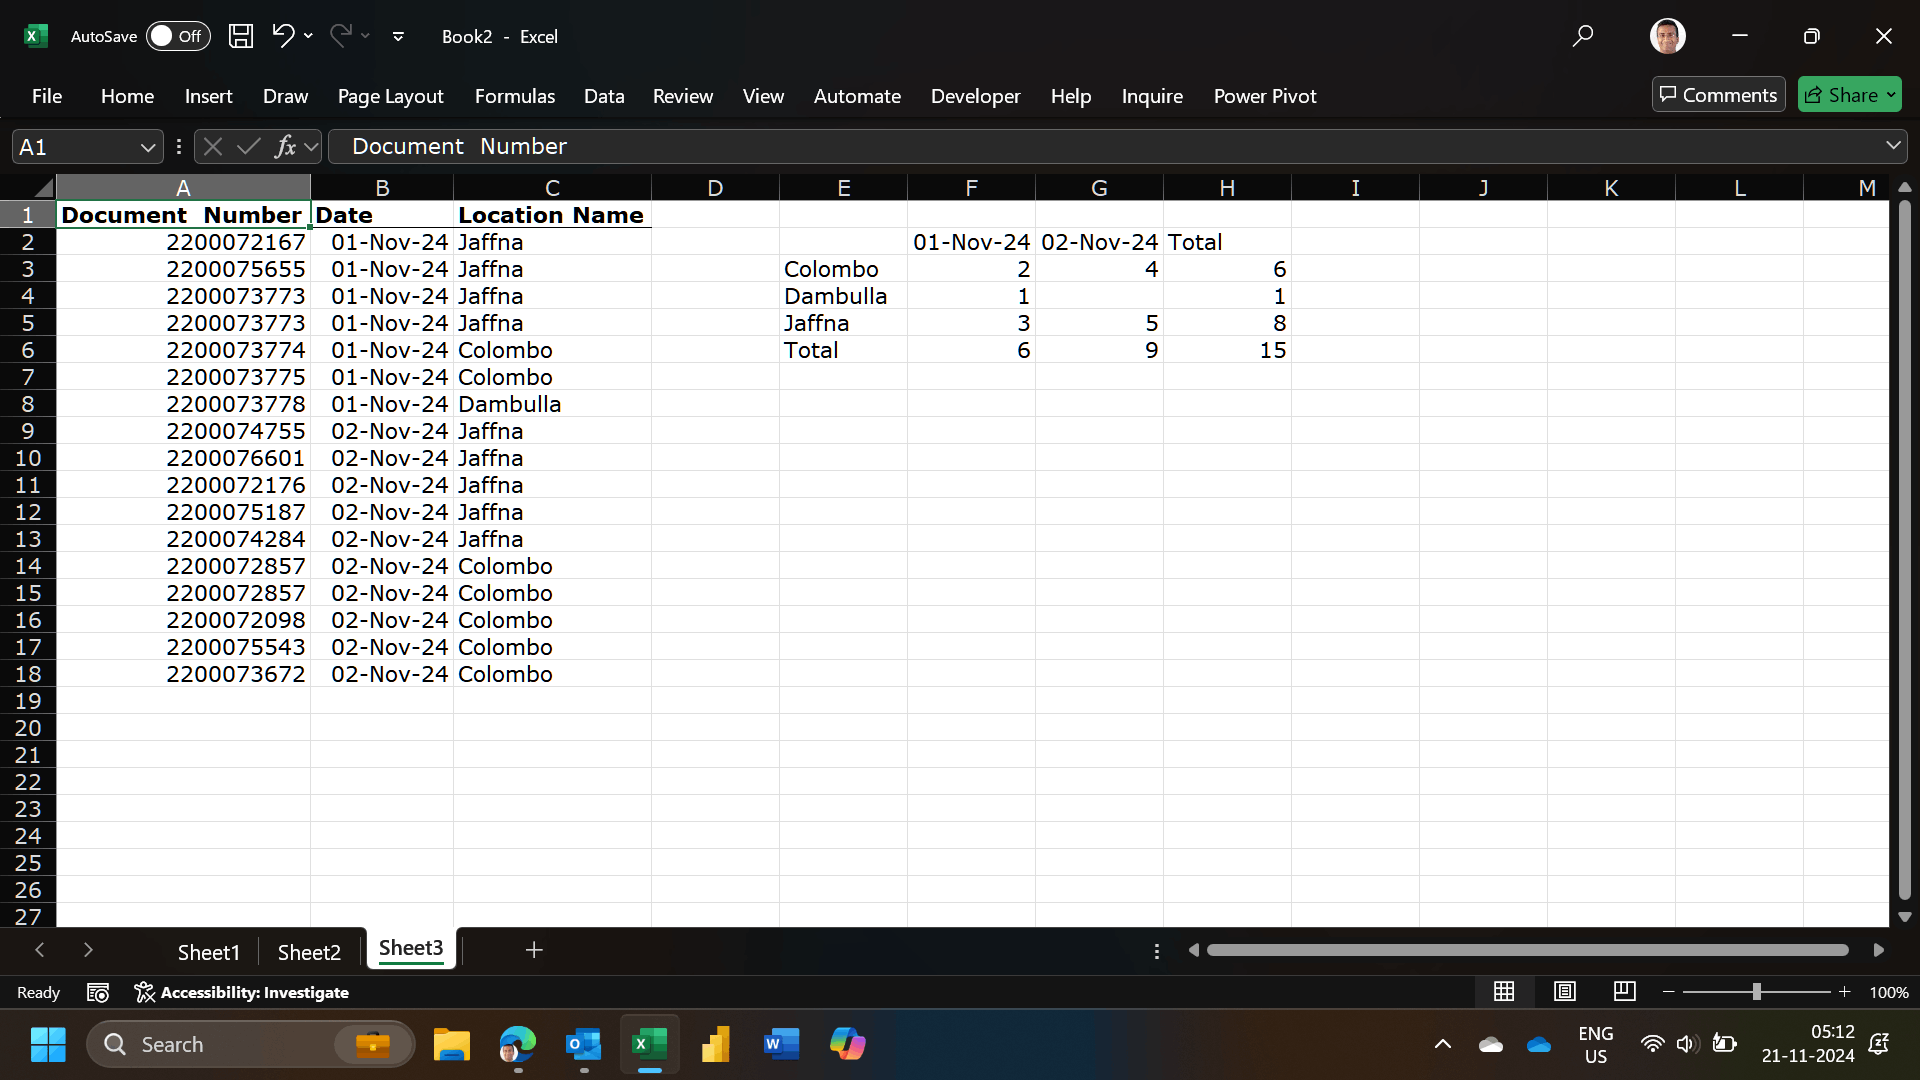The width and height of the screenshot is (1920, 1080).
Task: Expand the formula bar chevron
Action: click(x=1893, y=146)
